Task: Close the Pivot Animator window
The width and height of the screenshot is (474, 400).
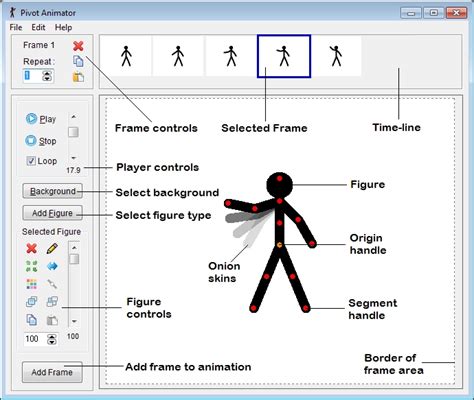Action: point(456,13)
